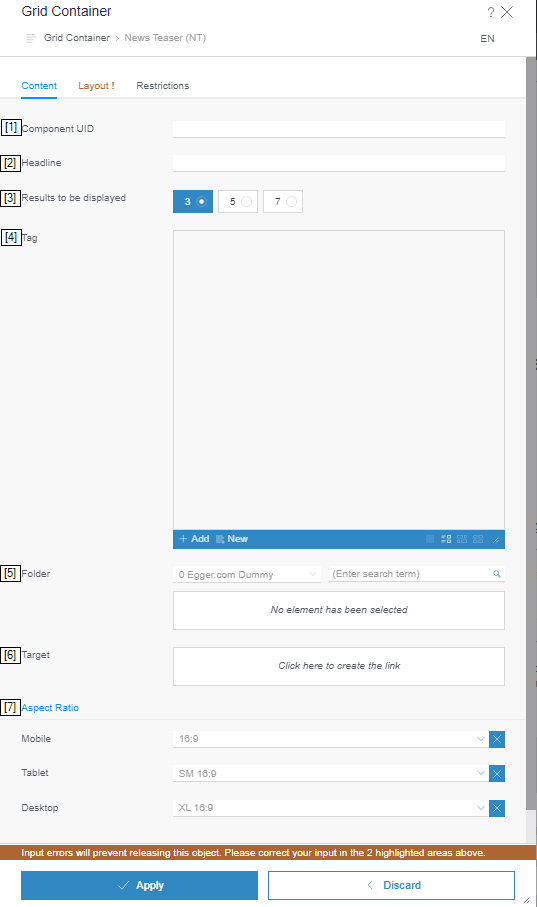This screenshot has height=907, width=537.
Task: Click the breadcrumb list icon beside Grid Container
Action: click(x=31, y=38)
